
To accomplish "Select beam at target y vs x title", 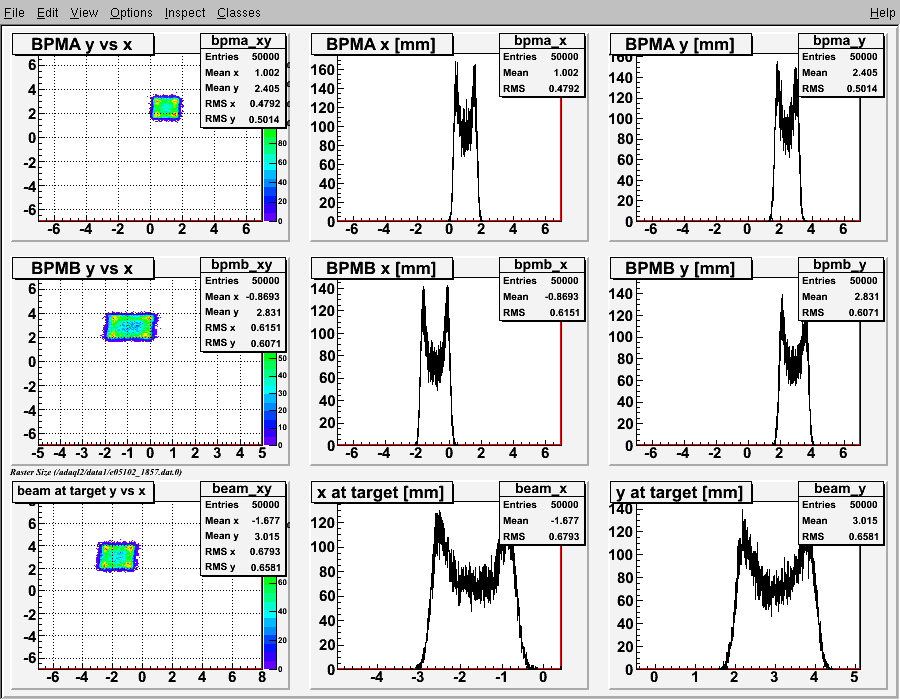I will (x=83, y=491).
